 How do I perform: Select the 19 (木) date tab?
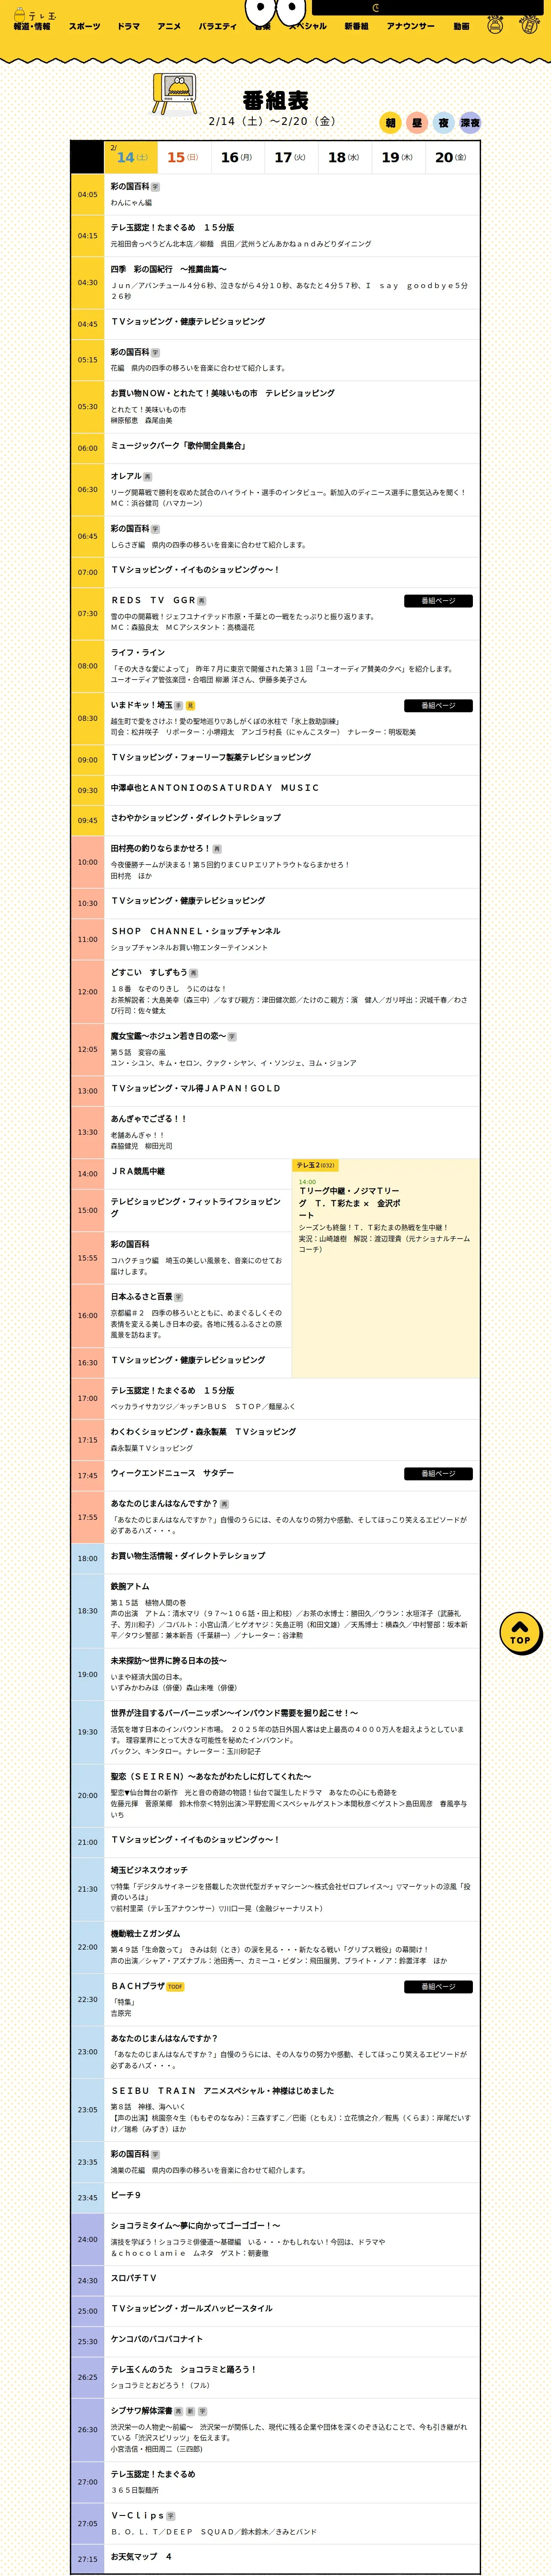pyautogui.click(x=398, y=157)
